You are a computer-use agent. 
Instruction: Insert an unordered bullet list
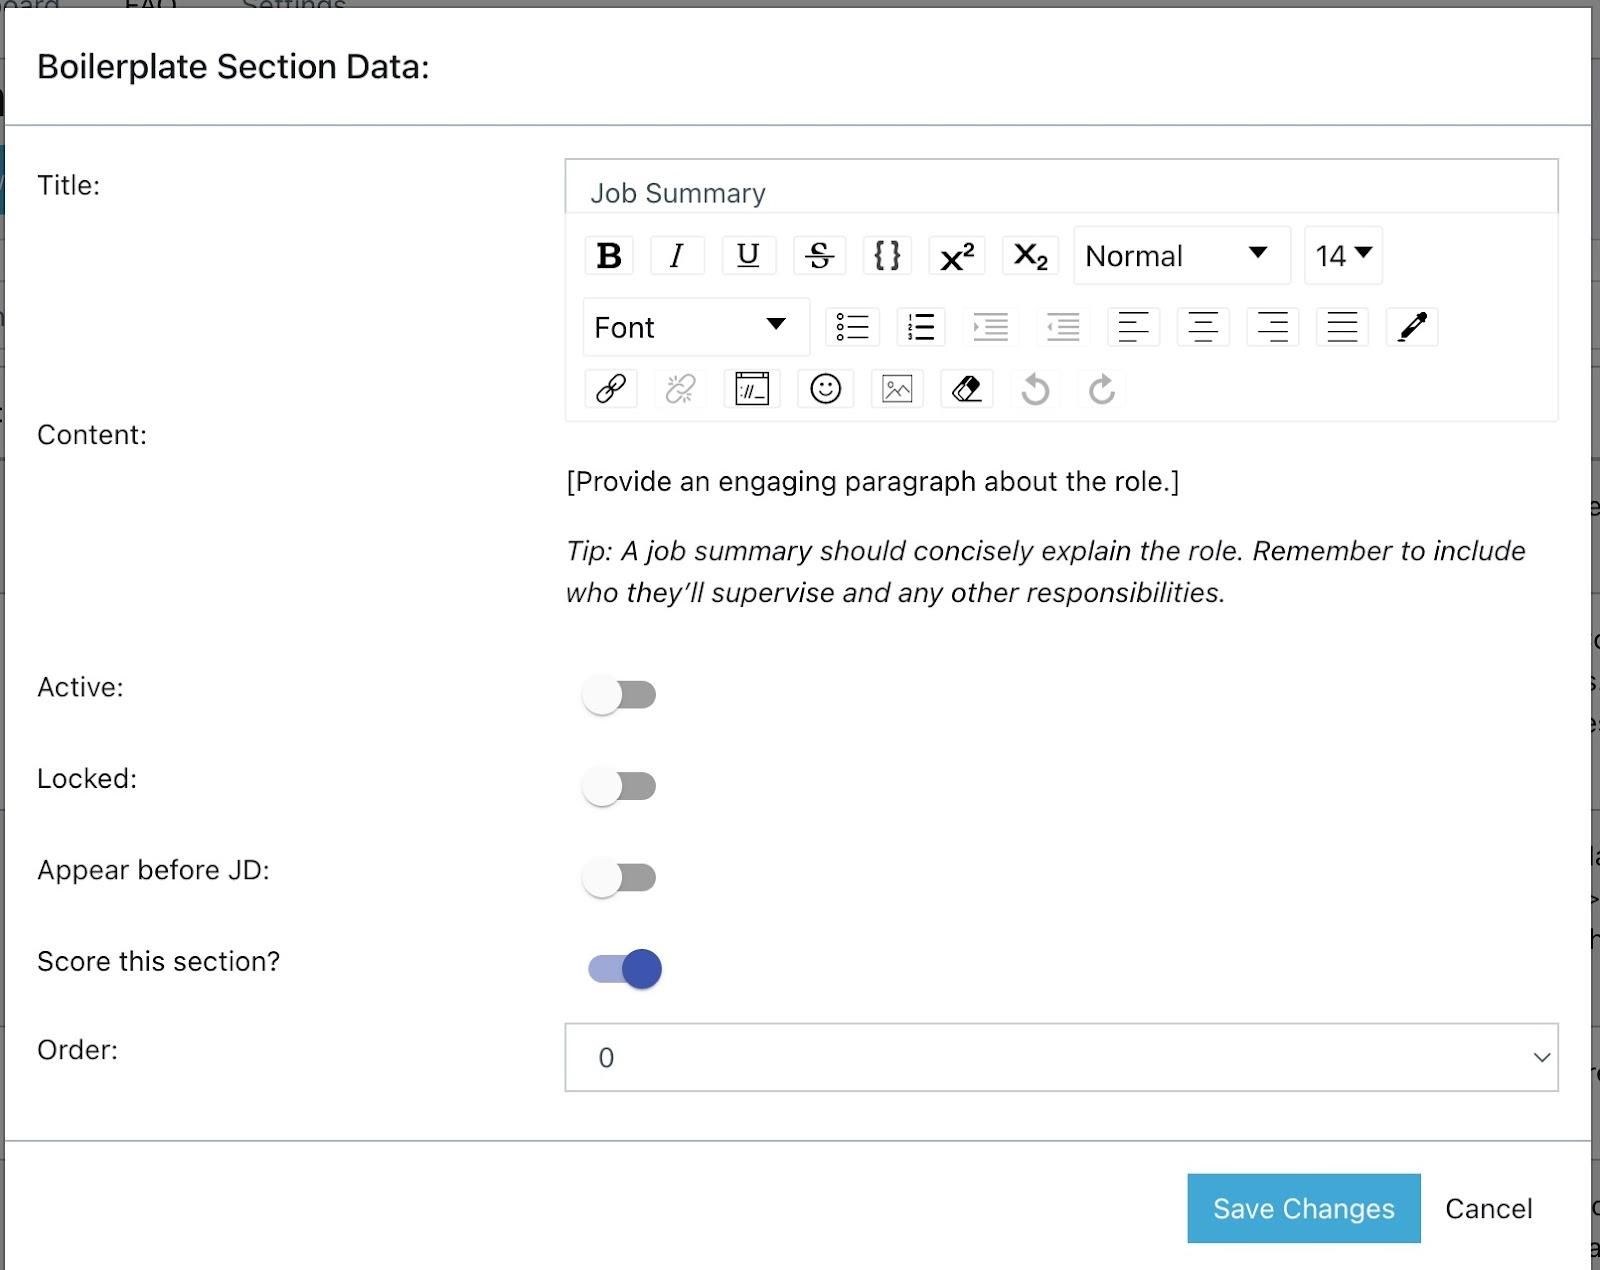(852, 327)
